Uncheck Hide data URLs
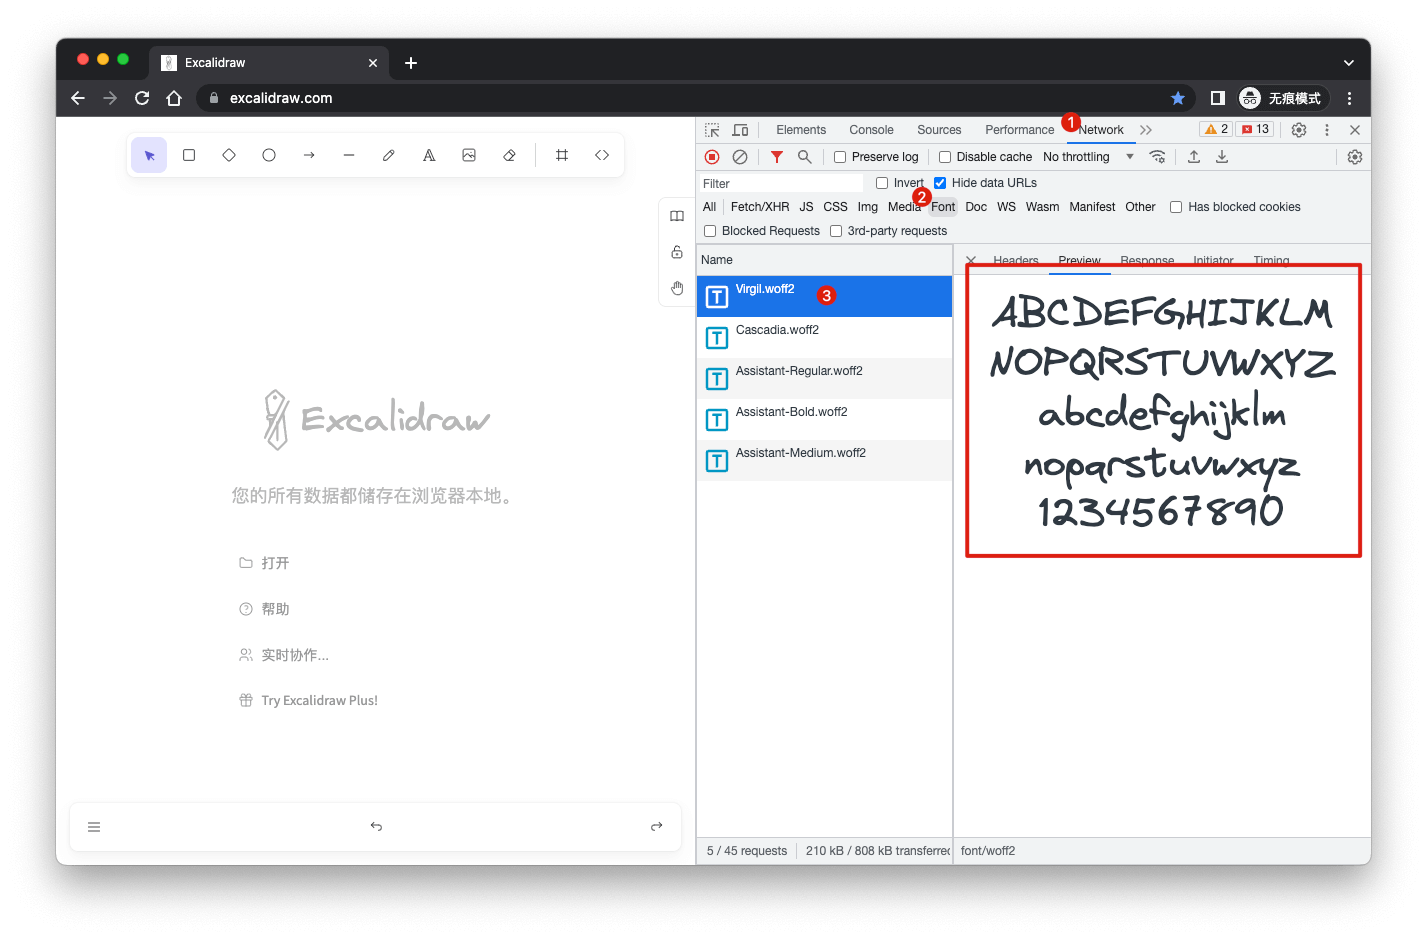 point(940,183)
